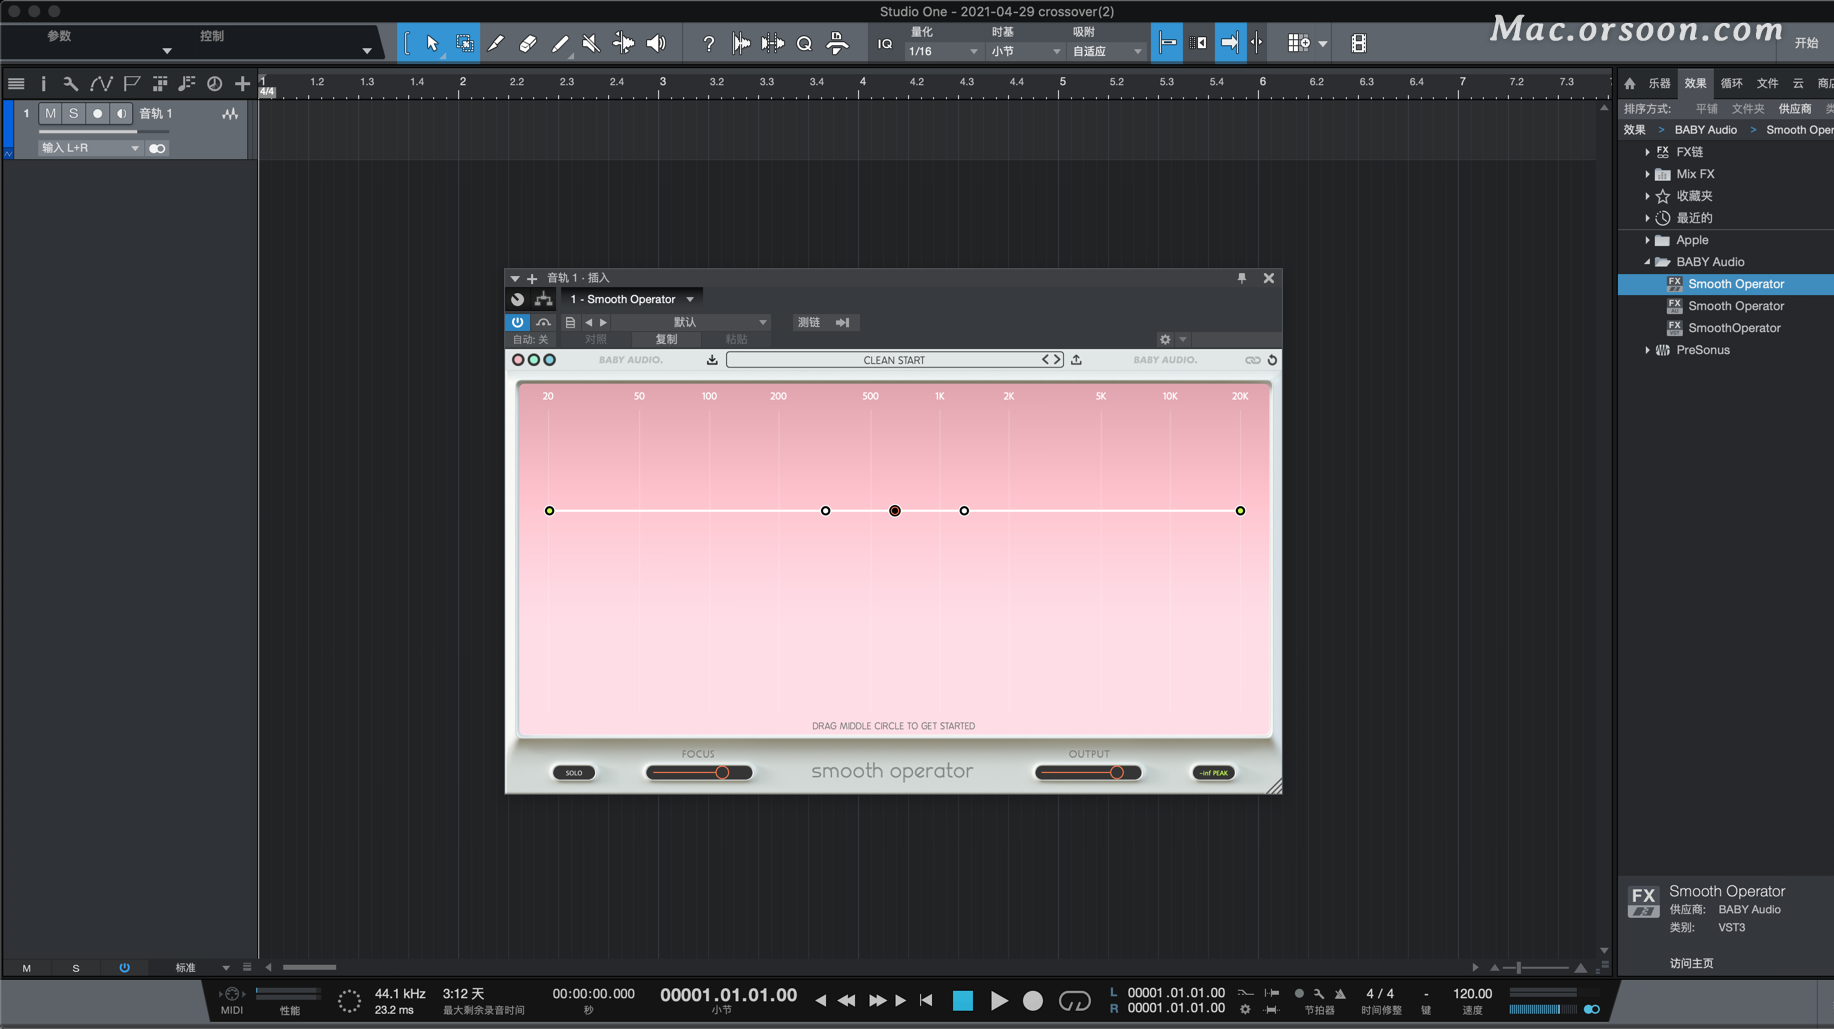This screenshot has height=1029, width=1834.
Task: Open the Video player film icon
Action: pos(1358,43)
